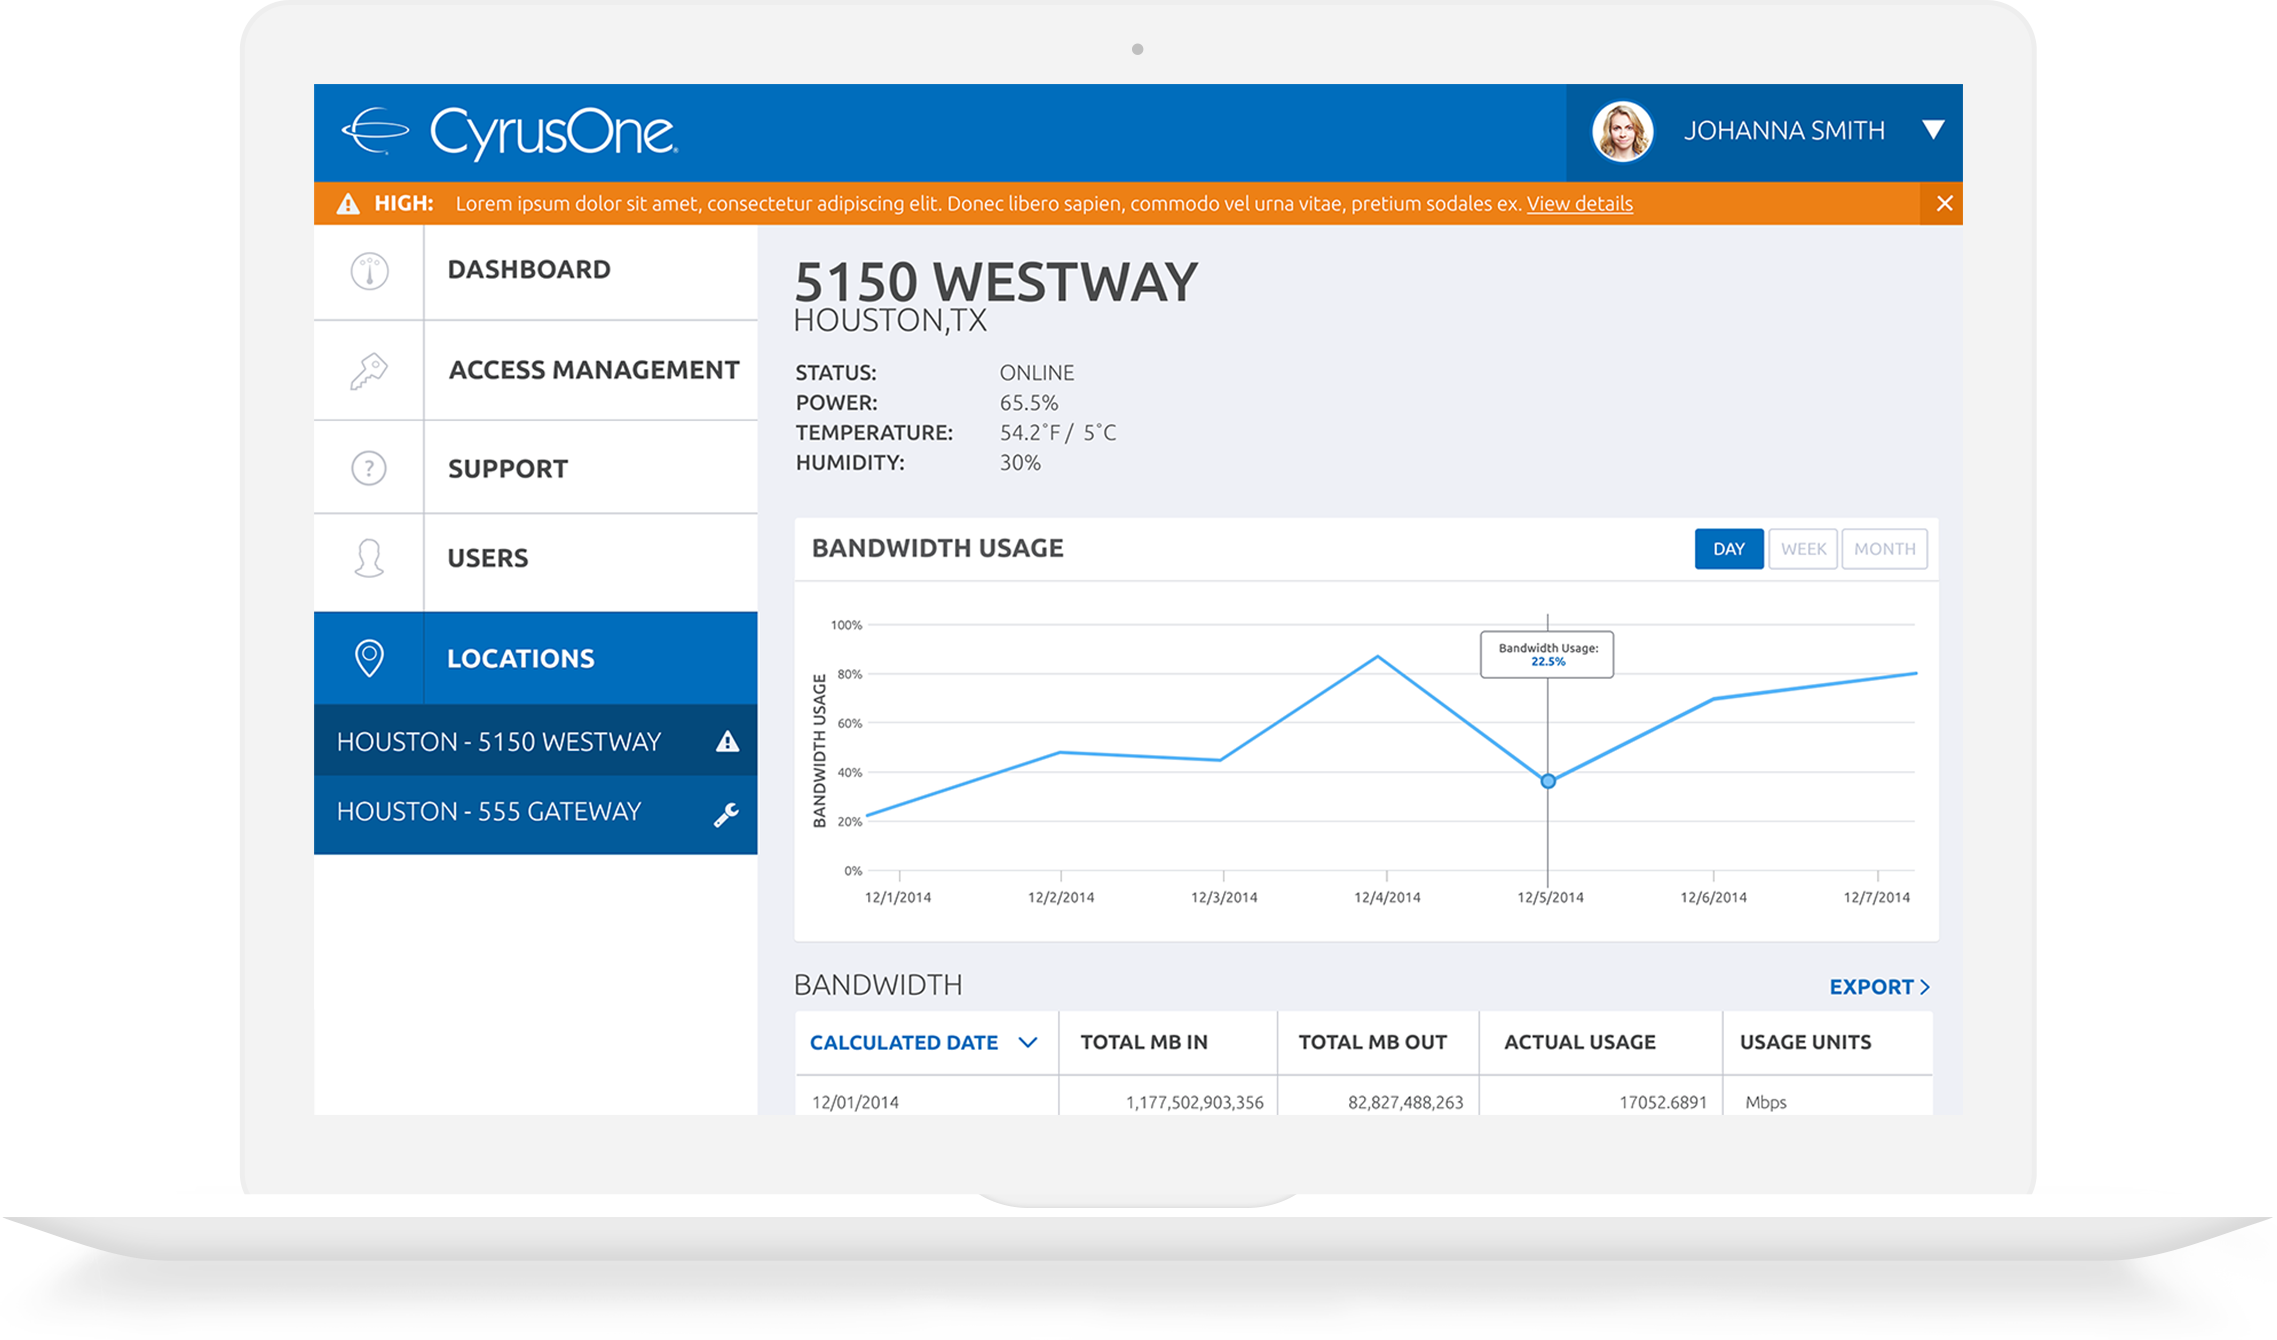Screen dimensions: 2277x1340
Task: Go to Access Management
Action: click(x=594, y=370)
